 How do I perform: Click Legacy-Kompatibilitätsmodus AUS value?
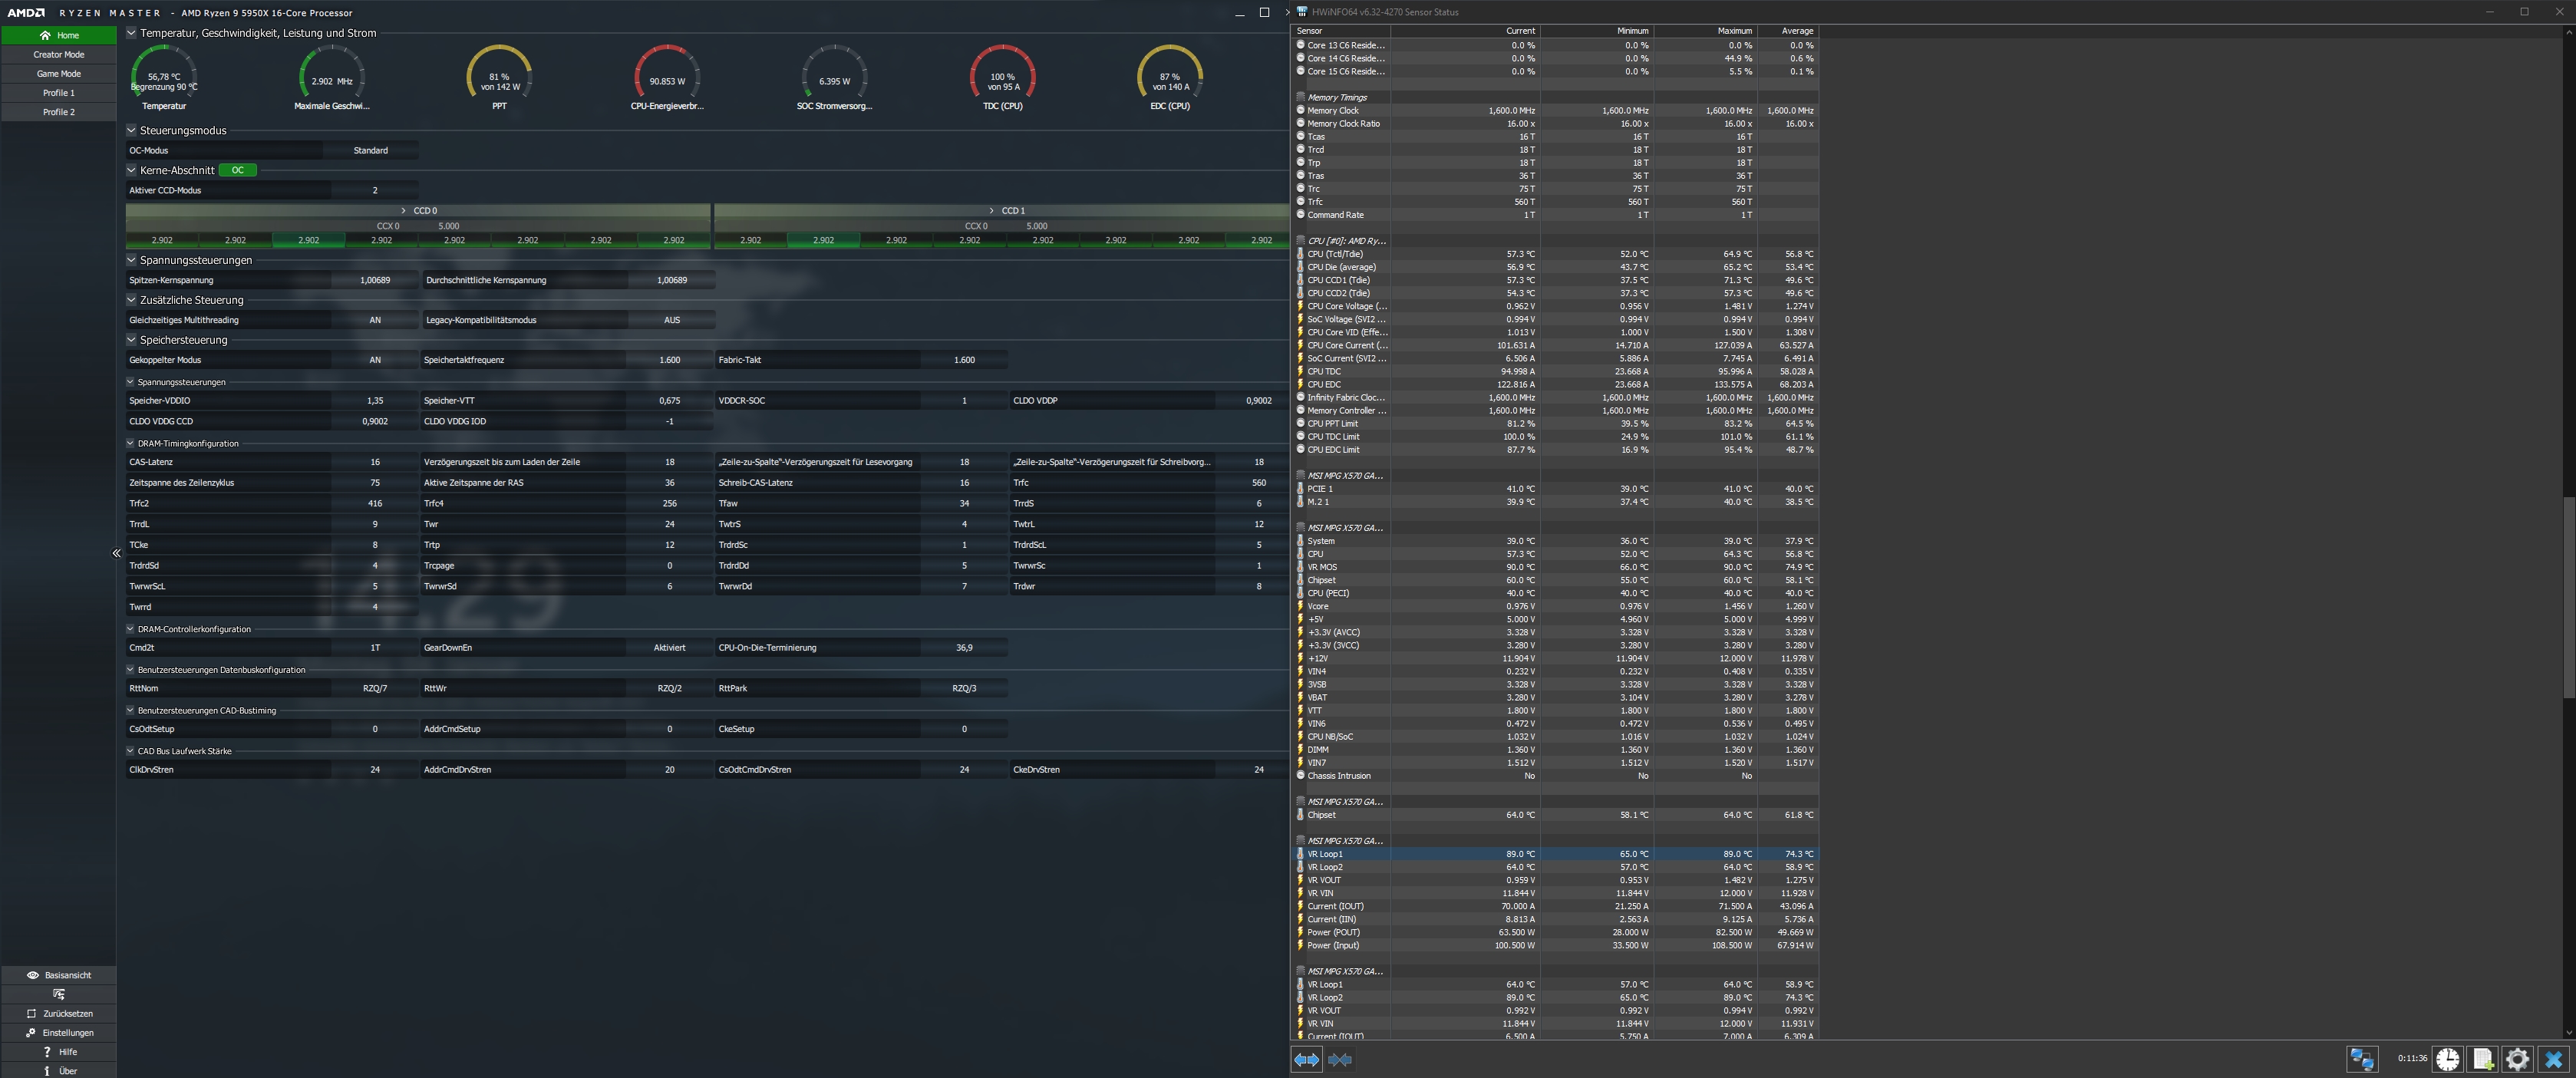672,320
